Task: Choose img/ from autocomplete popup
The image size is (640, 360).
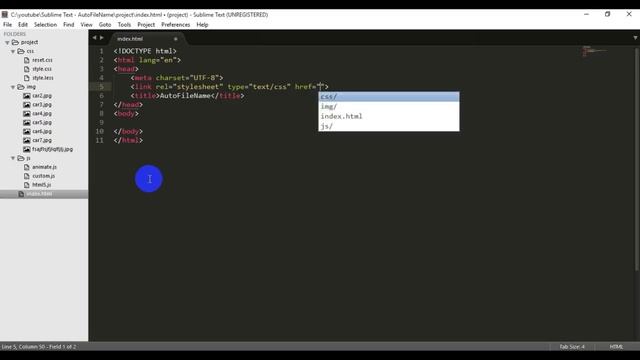Action: [x=389, y=107]
